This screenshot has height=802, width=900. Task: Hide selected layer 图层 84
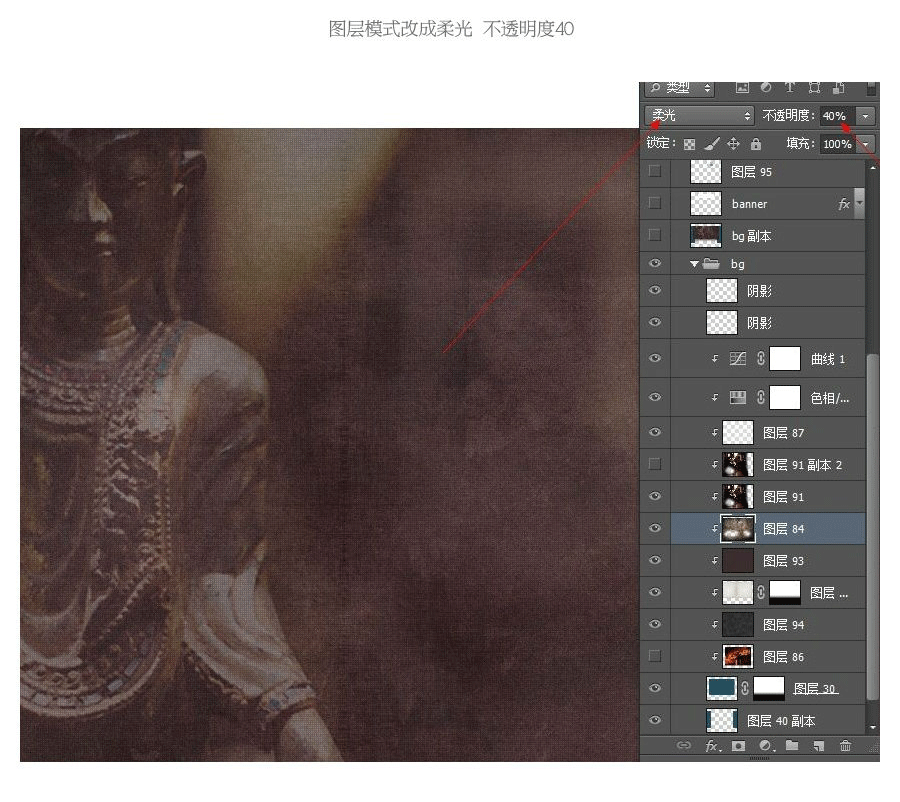point(654,528)
